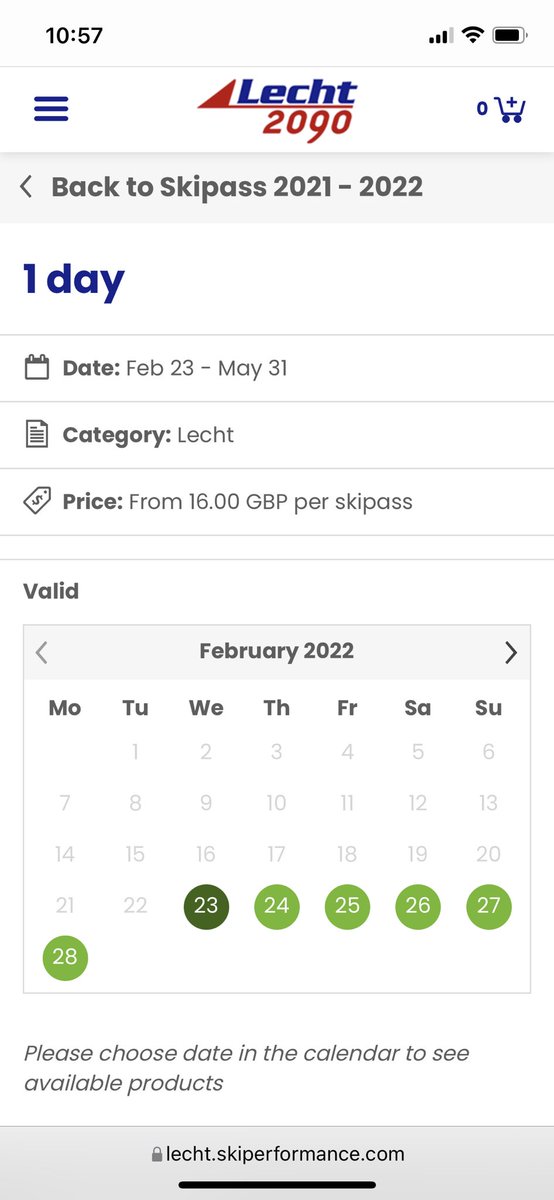Select February 23 in calendar
The width and height of the screenshot is (554, 1200).
[206, 906]
